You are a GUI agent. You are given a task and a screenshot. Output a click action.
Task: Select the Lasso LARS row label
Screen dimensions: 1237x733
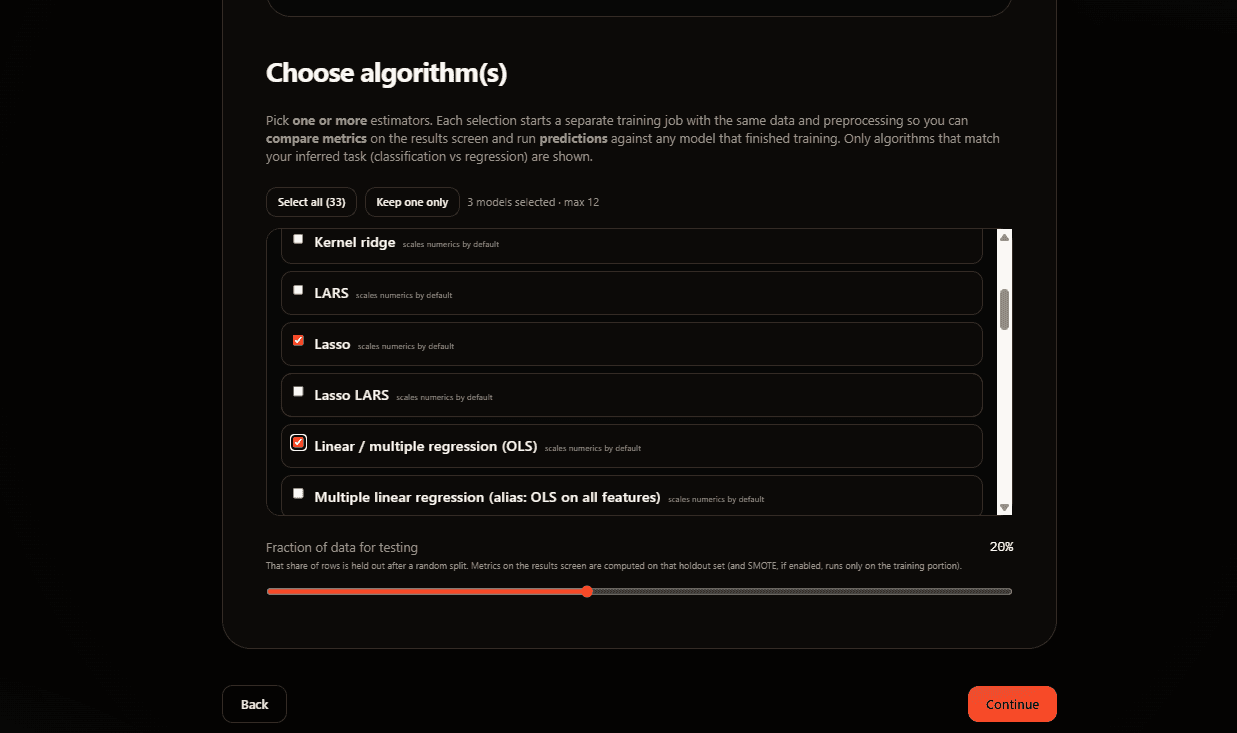(351, 396)
